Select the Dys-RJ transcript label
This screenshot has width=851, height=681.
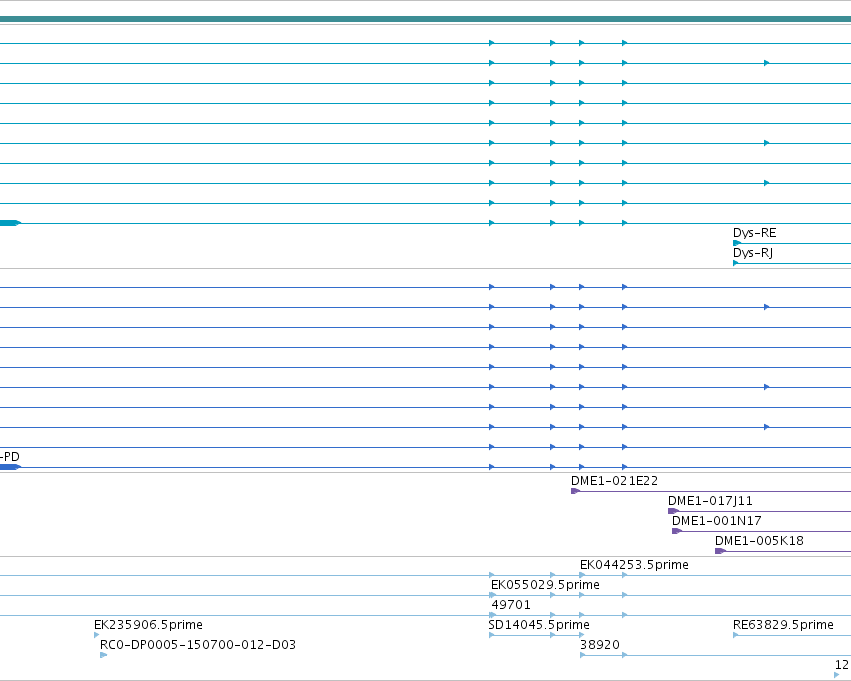tap(753, 253)
